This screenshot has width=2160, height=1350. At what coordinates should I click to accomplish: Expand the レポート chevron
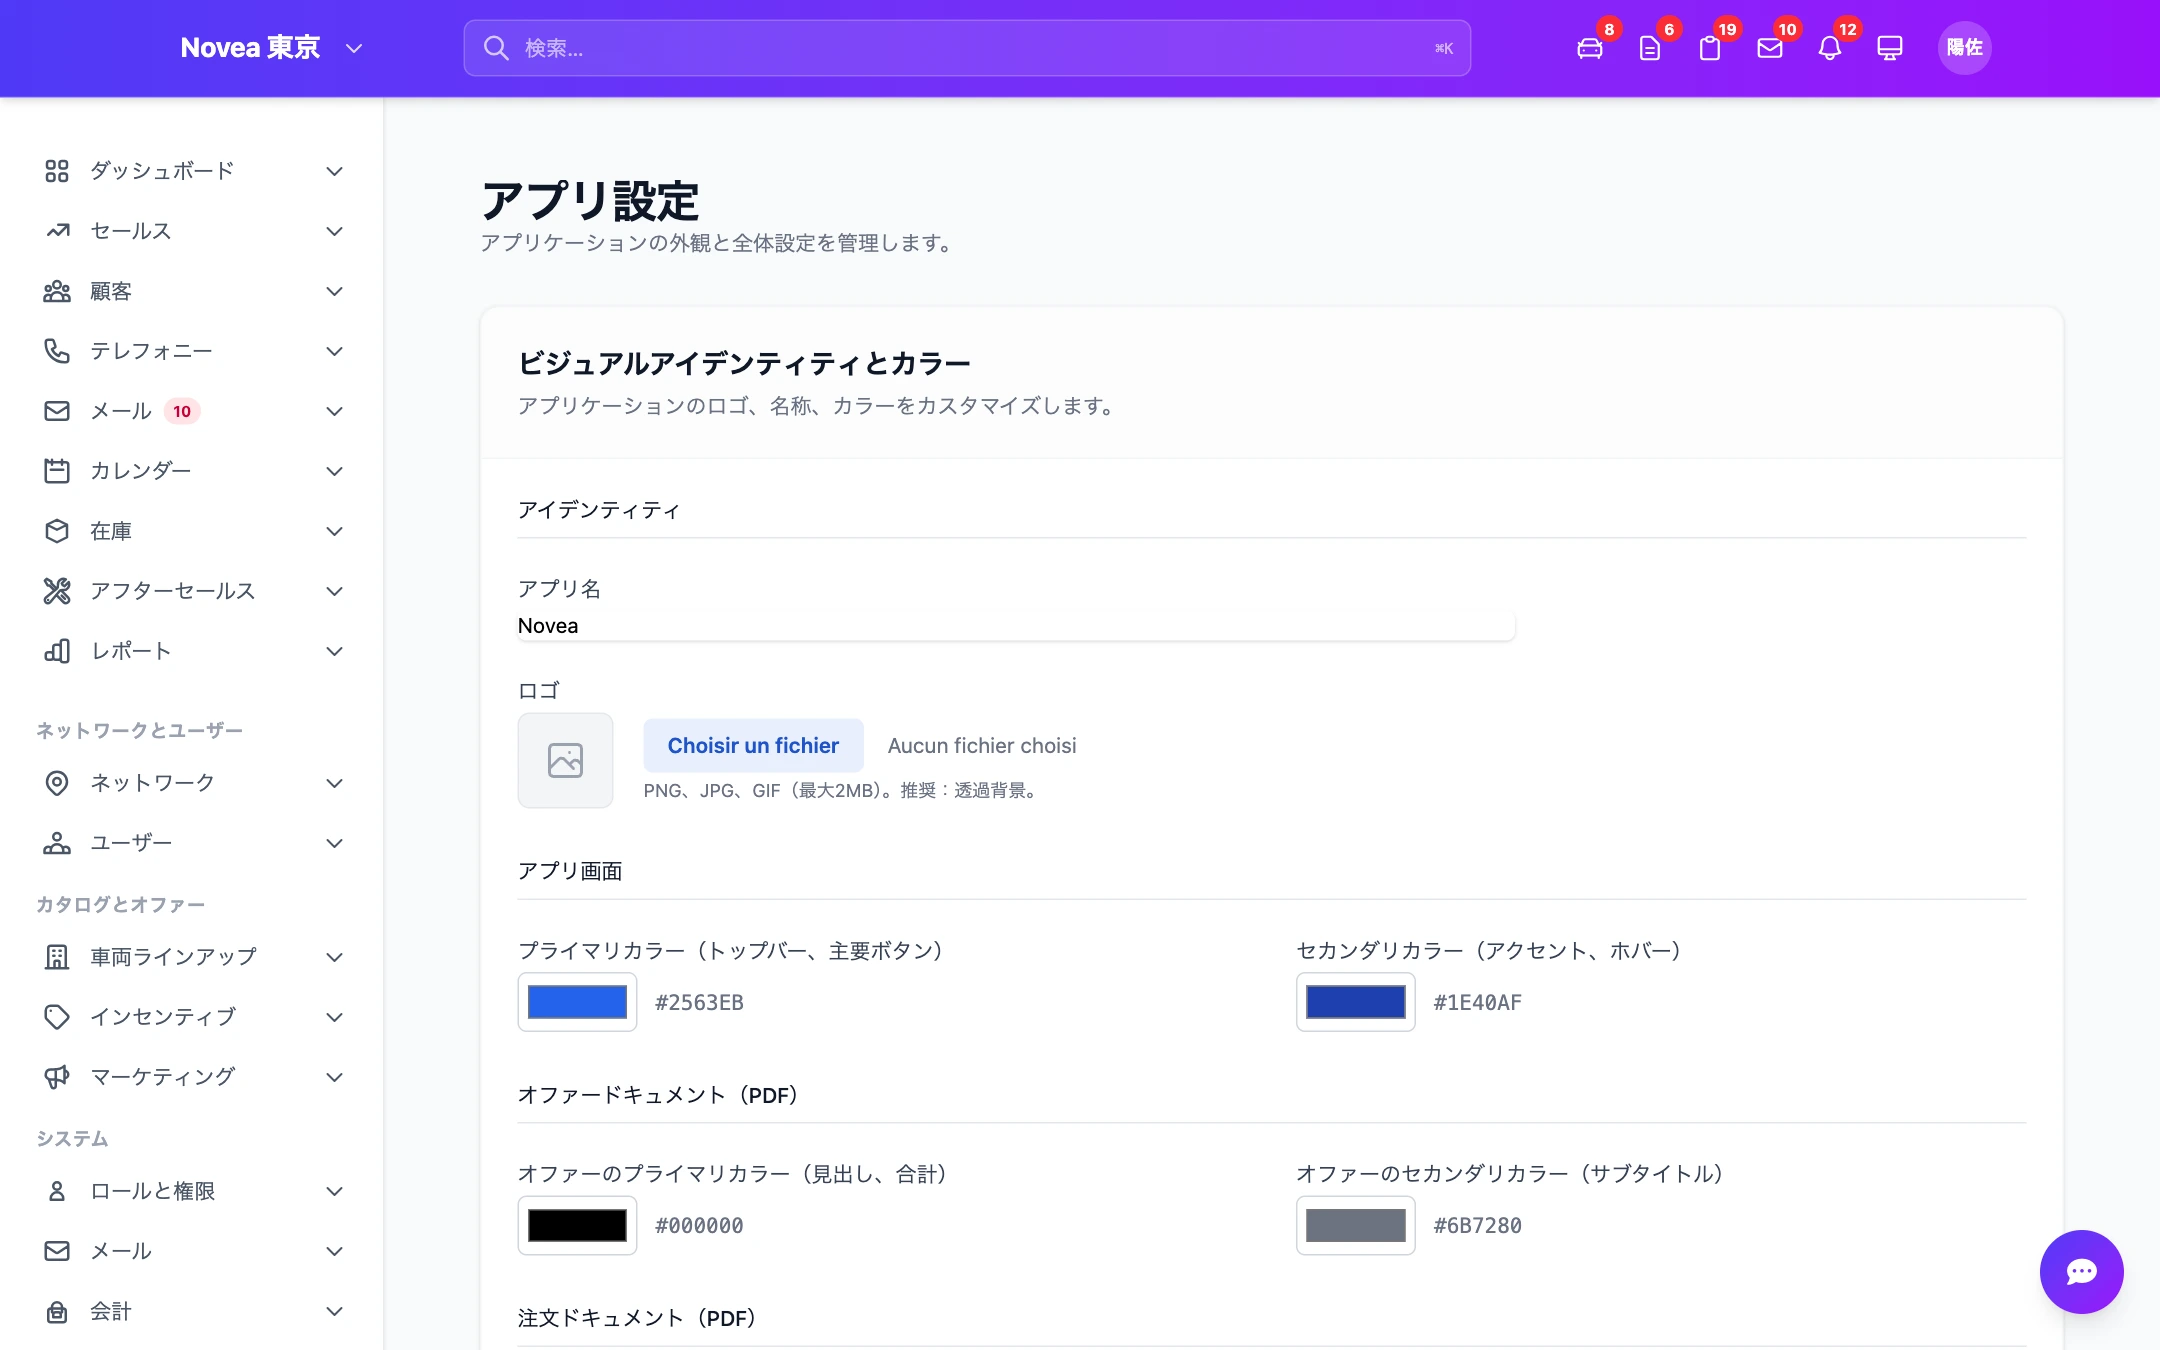point(335,651)
